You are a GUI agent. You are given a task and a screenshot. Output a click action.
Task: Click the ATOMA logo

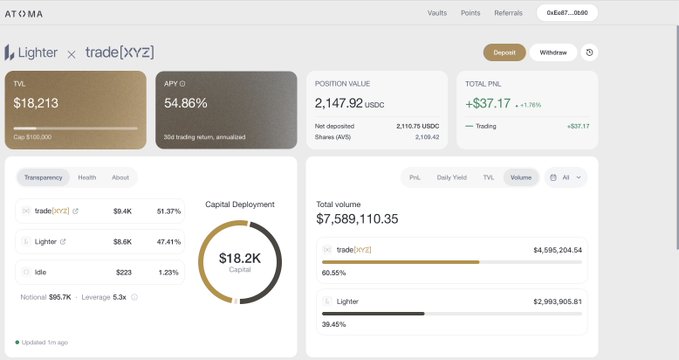[x=24, y=14]
